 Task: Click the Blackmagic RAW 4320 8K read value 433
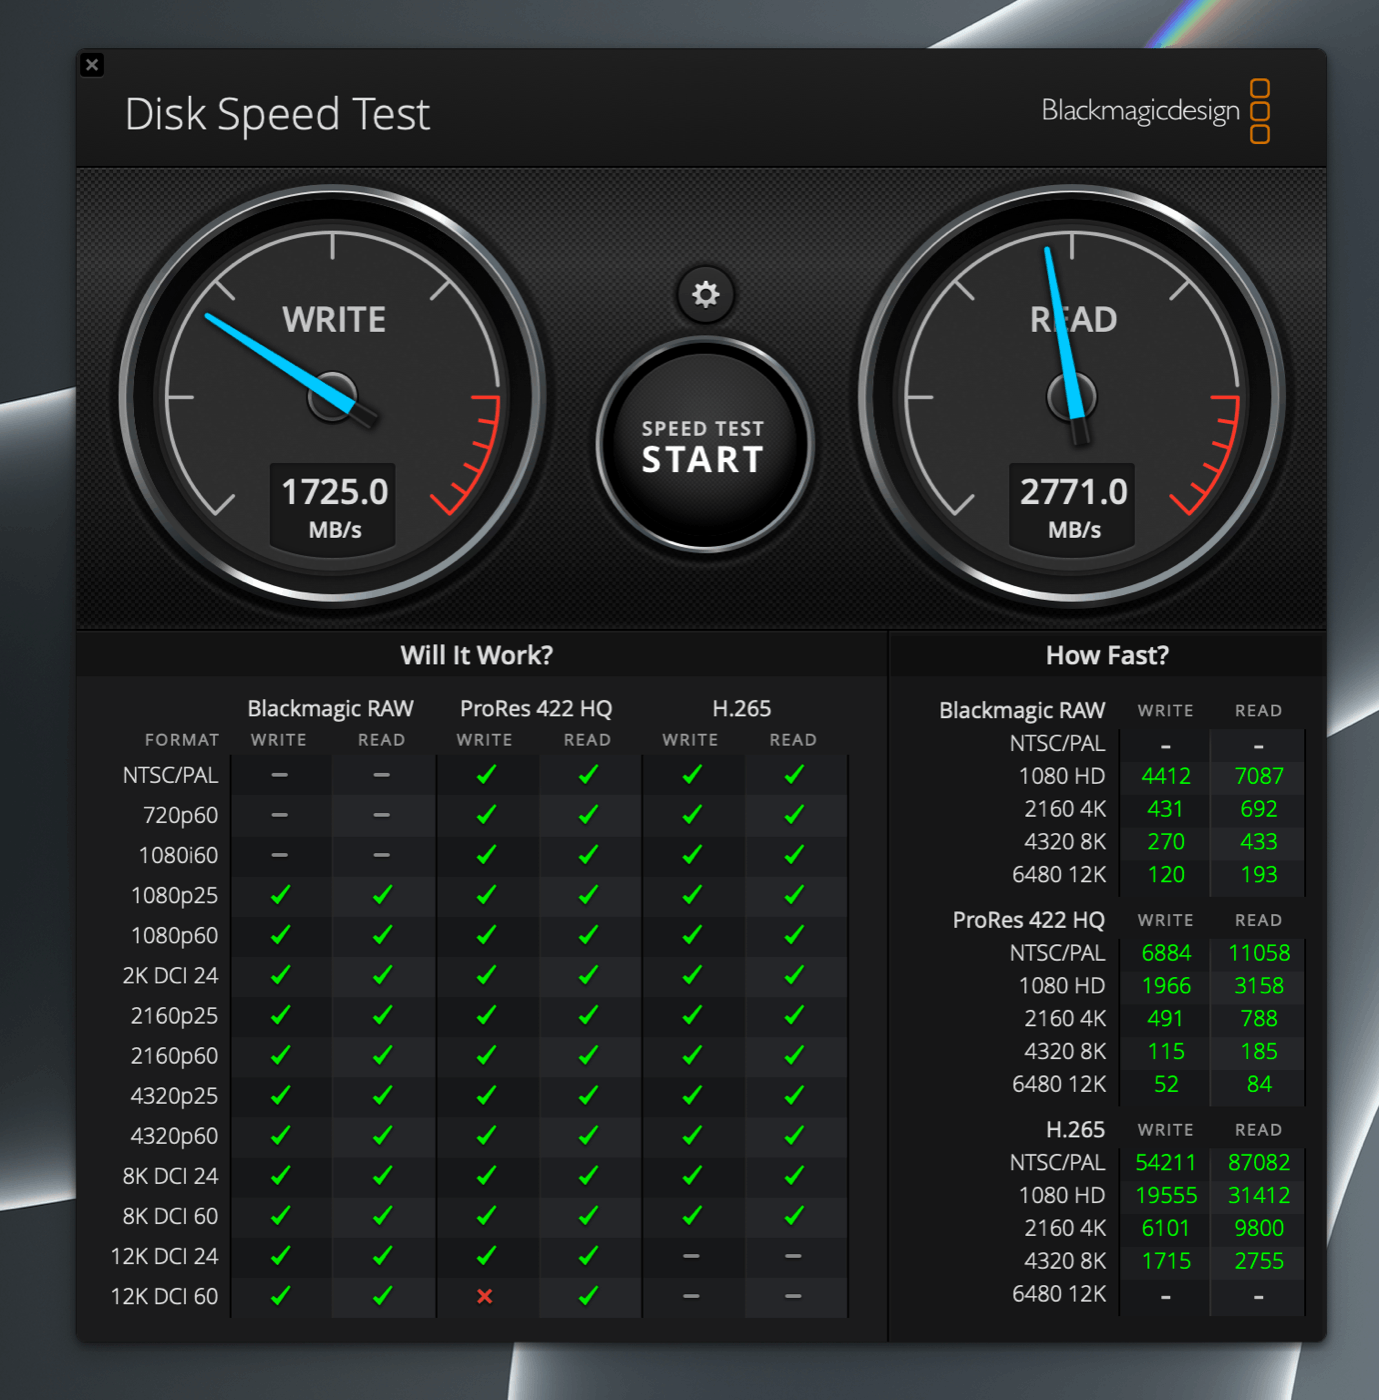tap(1259, 842)
